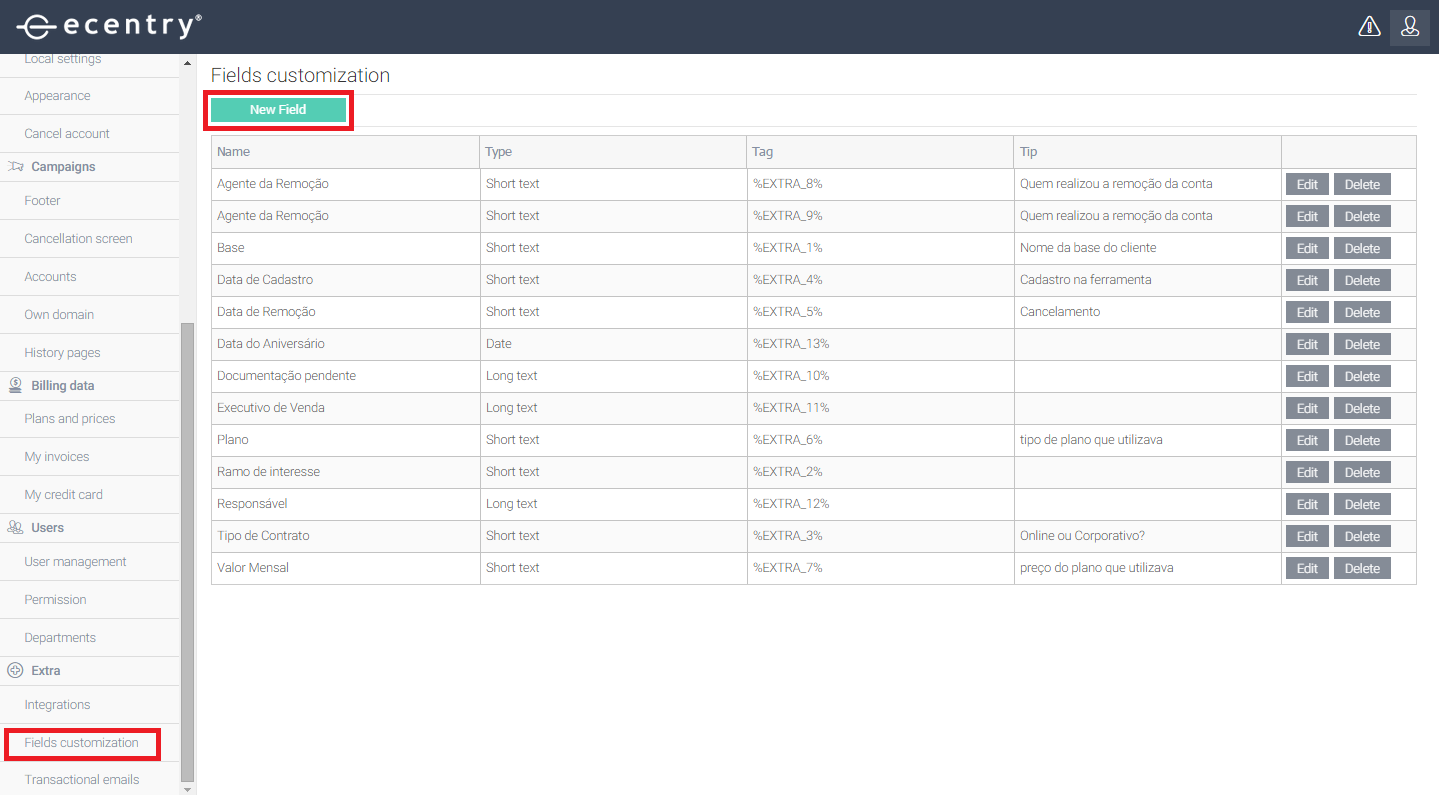
Task: Click the Name column header
Action: click(x=234, y=152)
